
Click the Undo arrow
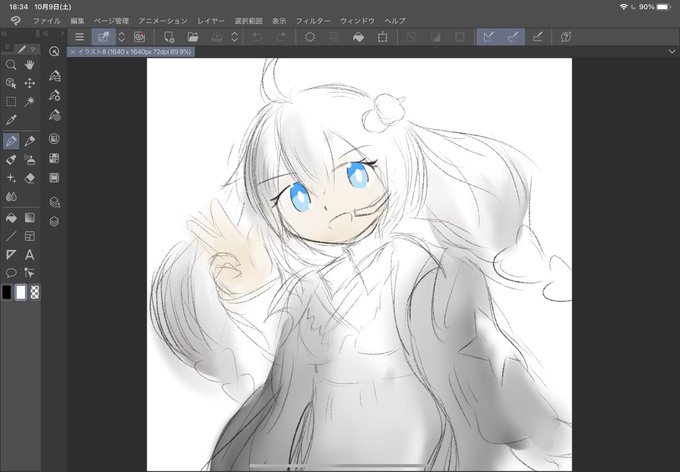257,37
